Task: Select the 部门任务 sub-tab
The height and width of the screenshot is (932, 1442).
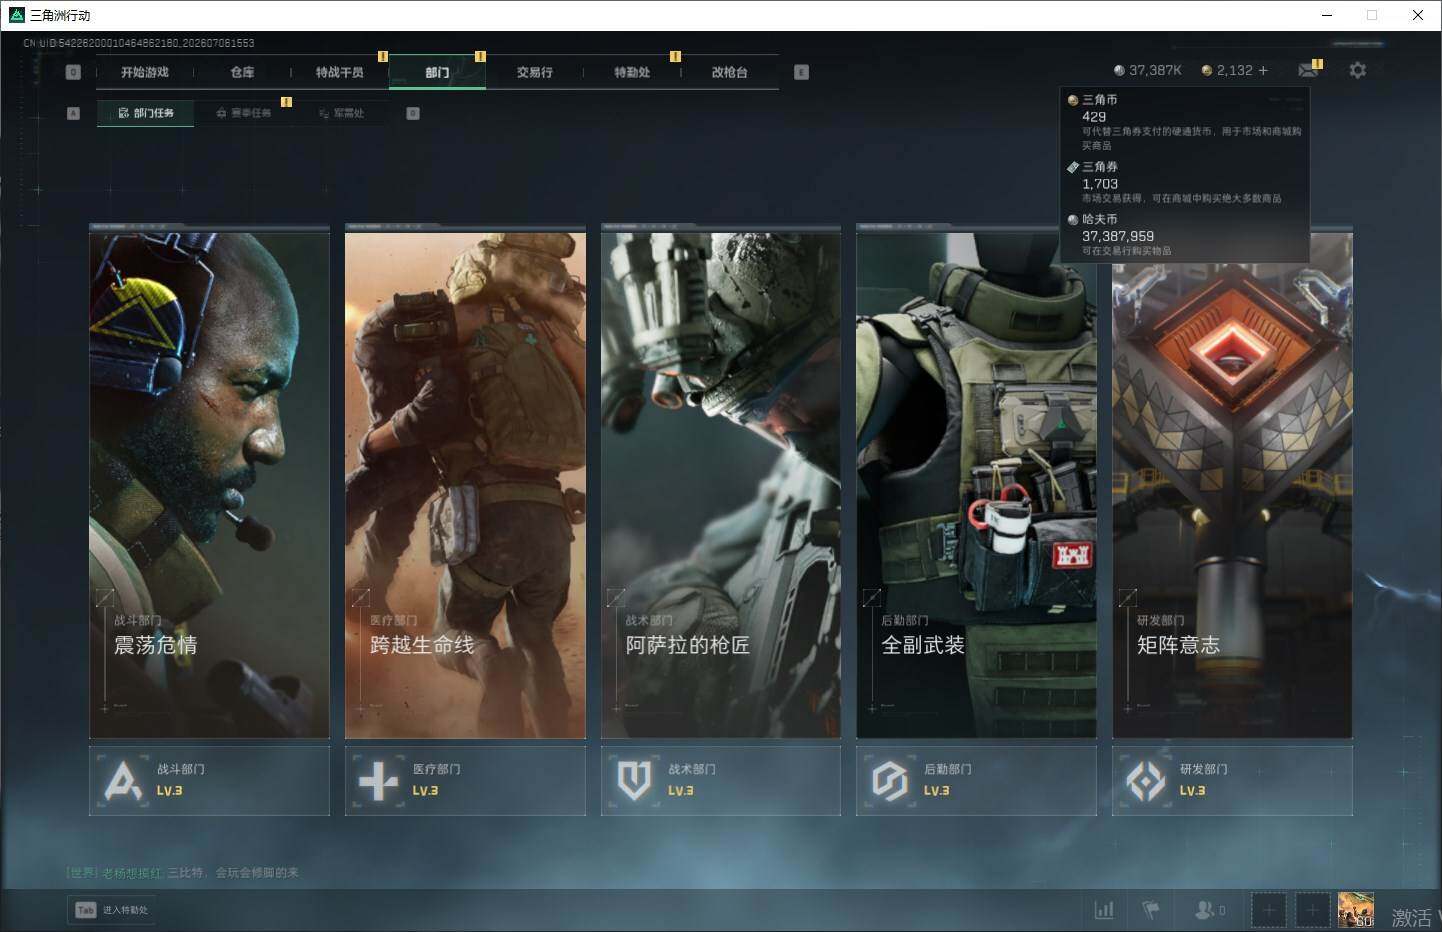Action: pos(146,113)
